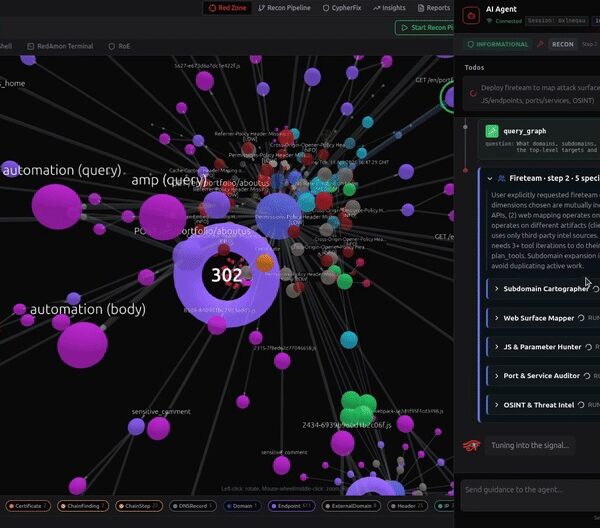Click the amp (query) magenta node
This screenshot has height=528, width=600.
tap(163, 217)
